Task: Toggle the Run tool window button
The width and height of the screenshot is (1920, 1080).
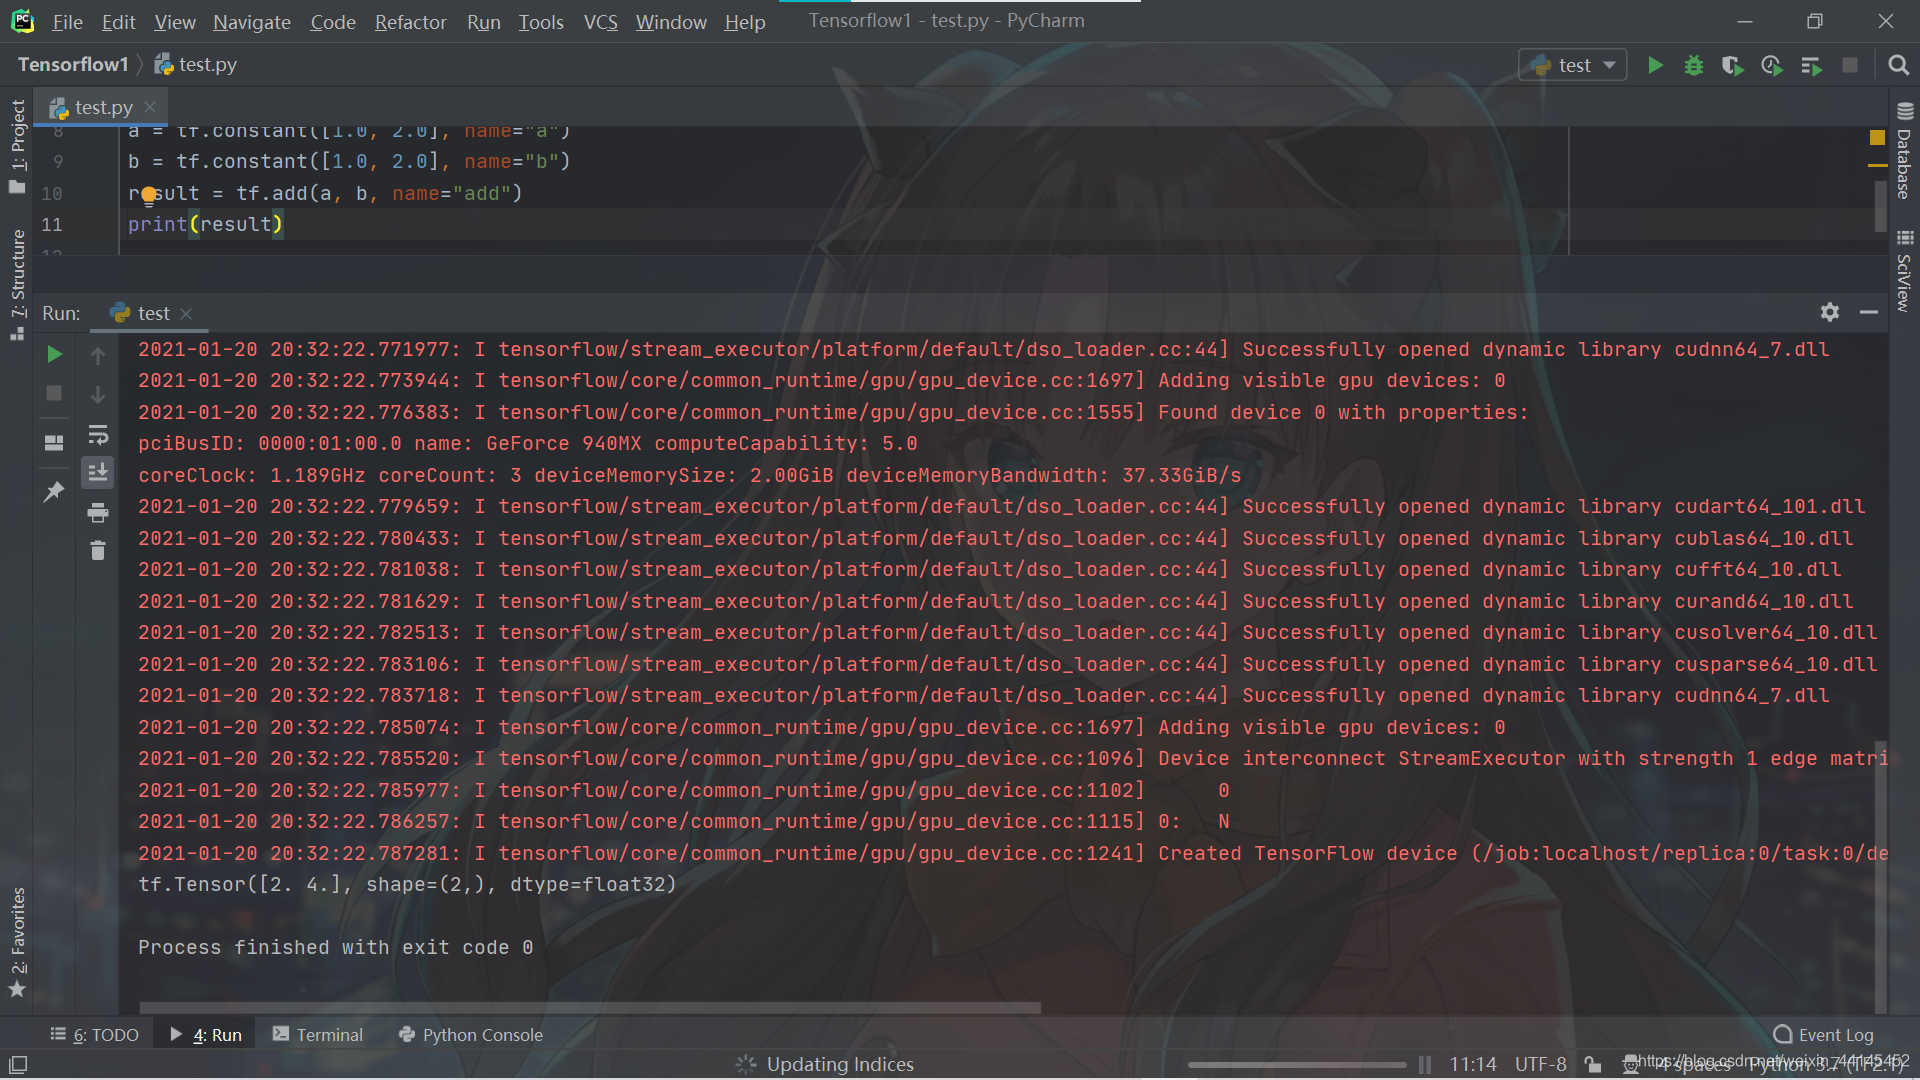Action: (206, 1034)
